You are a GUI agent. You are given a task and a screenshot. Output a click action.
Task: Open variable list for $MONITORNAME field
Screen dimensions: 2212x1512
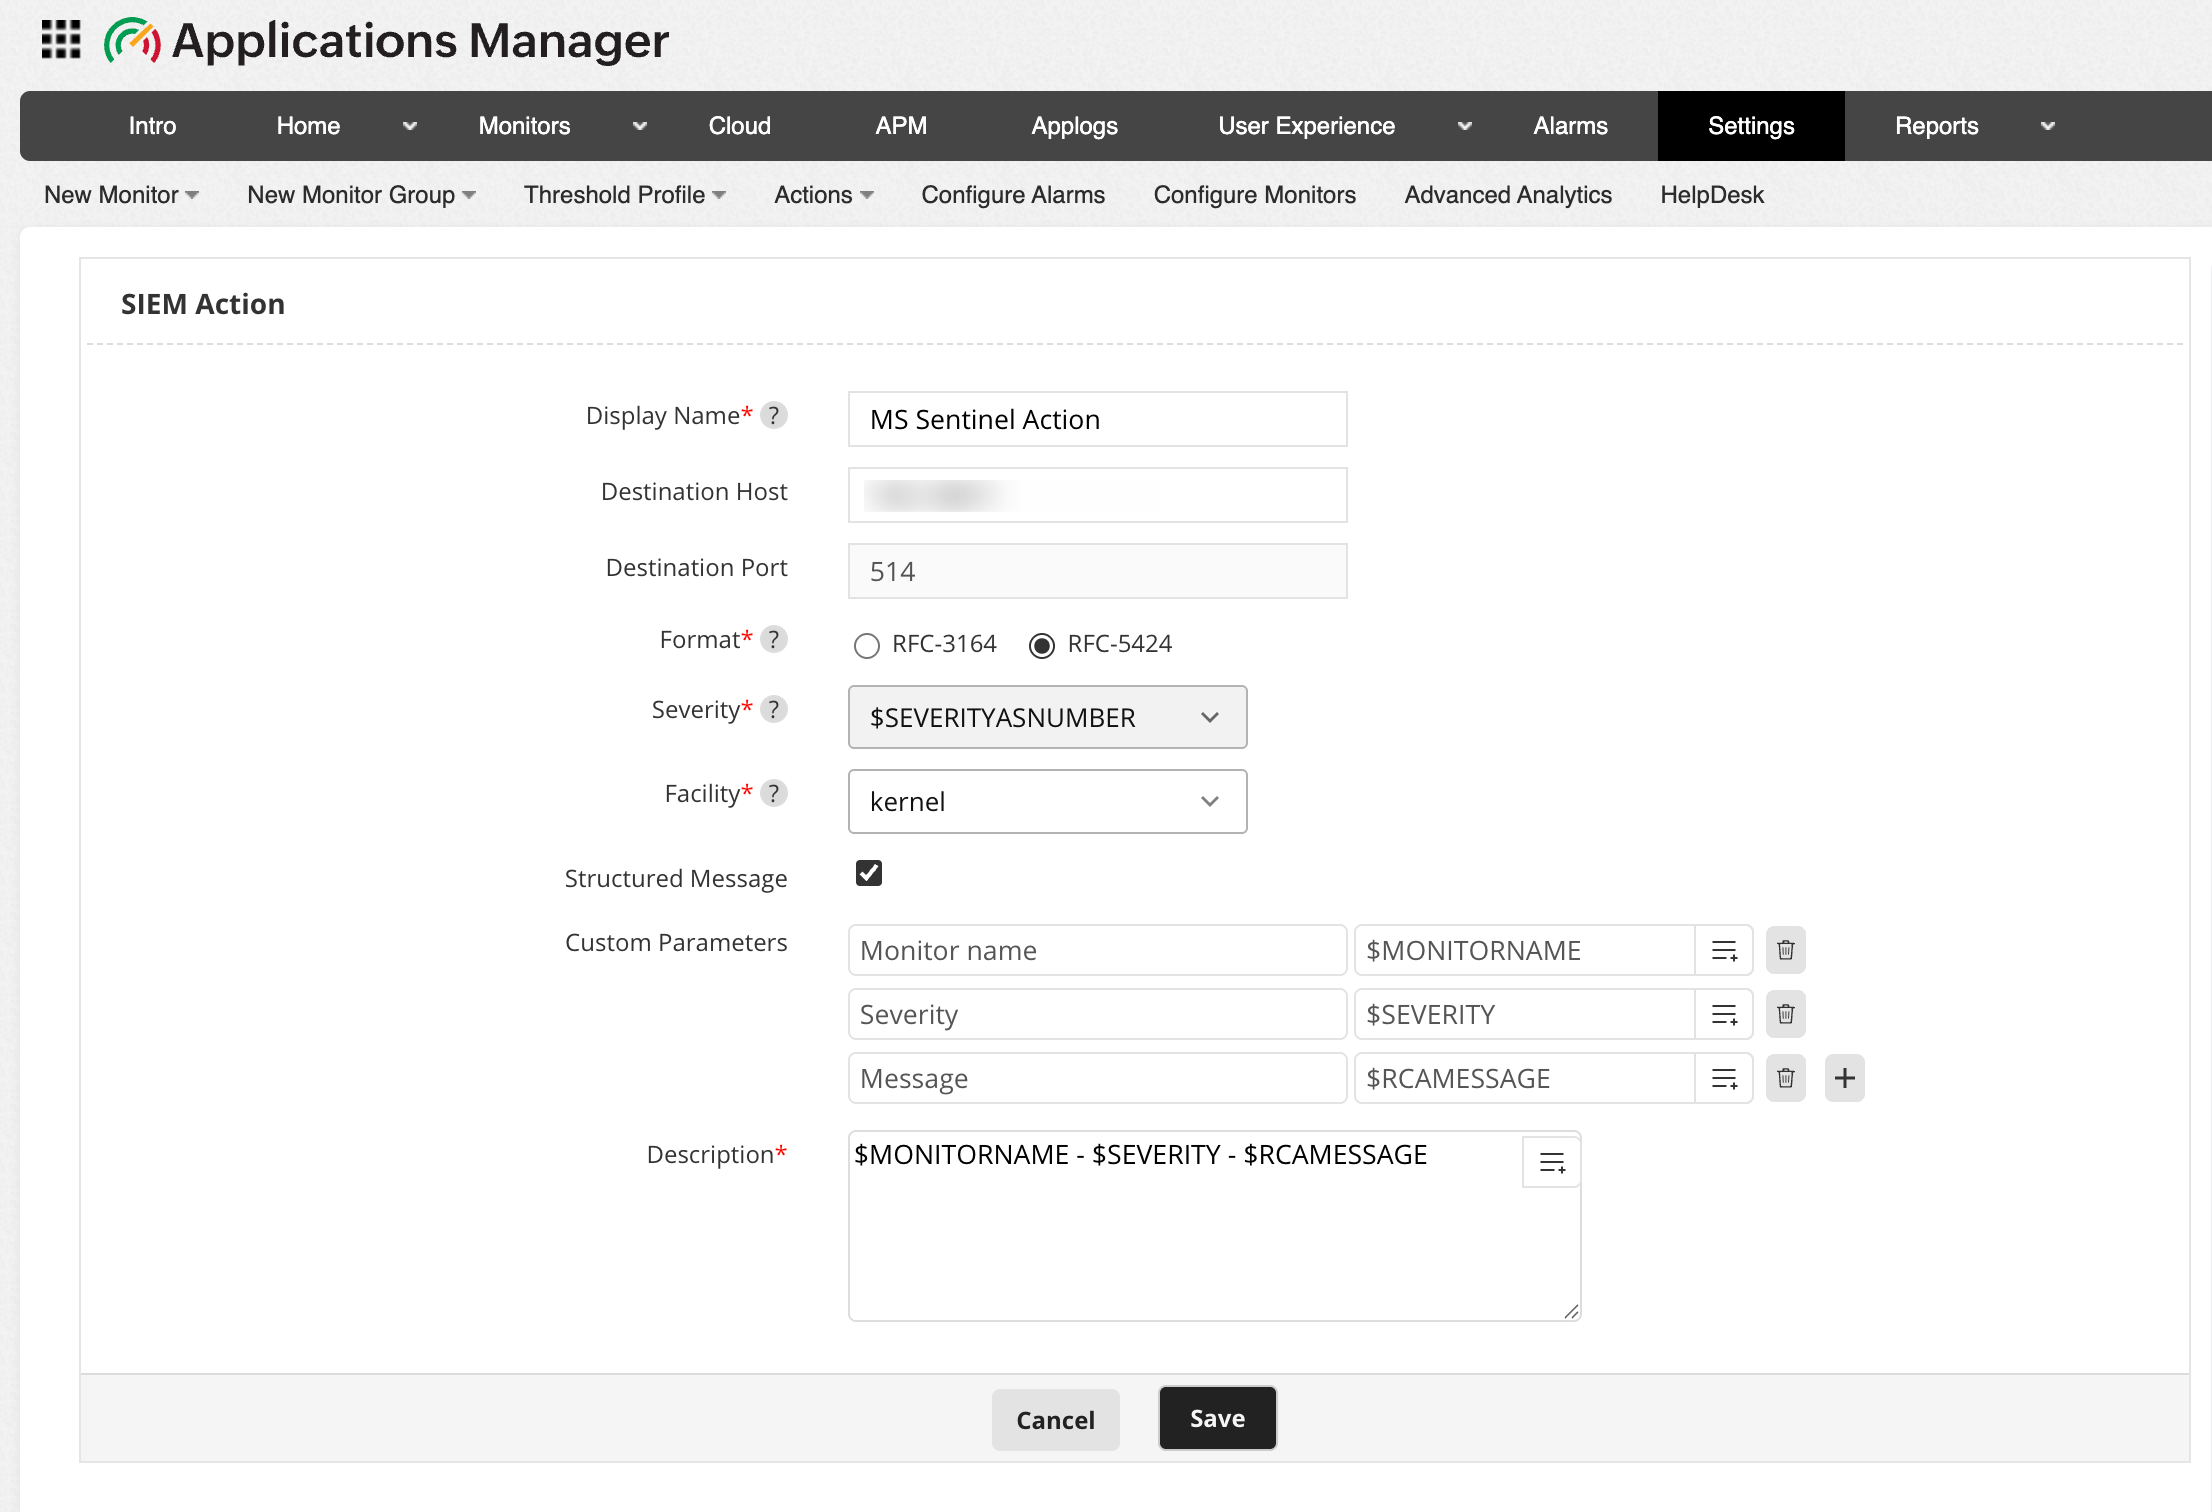[x=1724, y=950]
